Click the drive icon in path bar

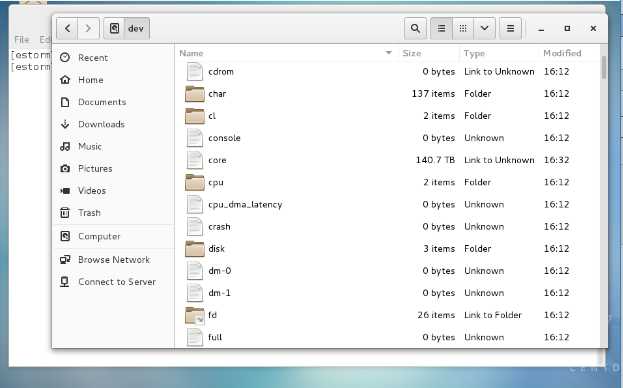pyautogui.click(x=114, y=28)
